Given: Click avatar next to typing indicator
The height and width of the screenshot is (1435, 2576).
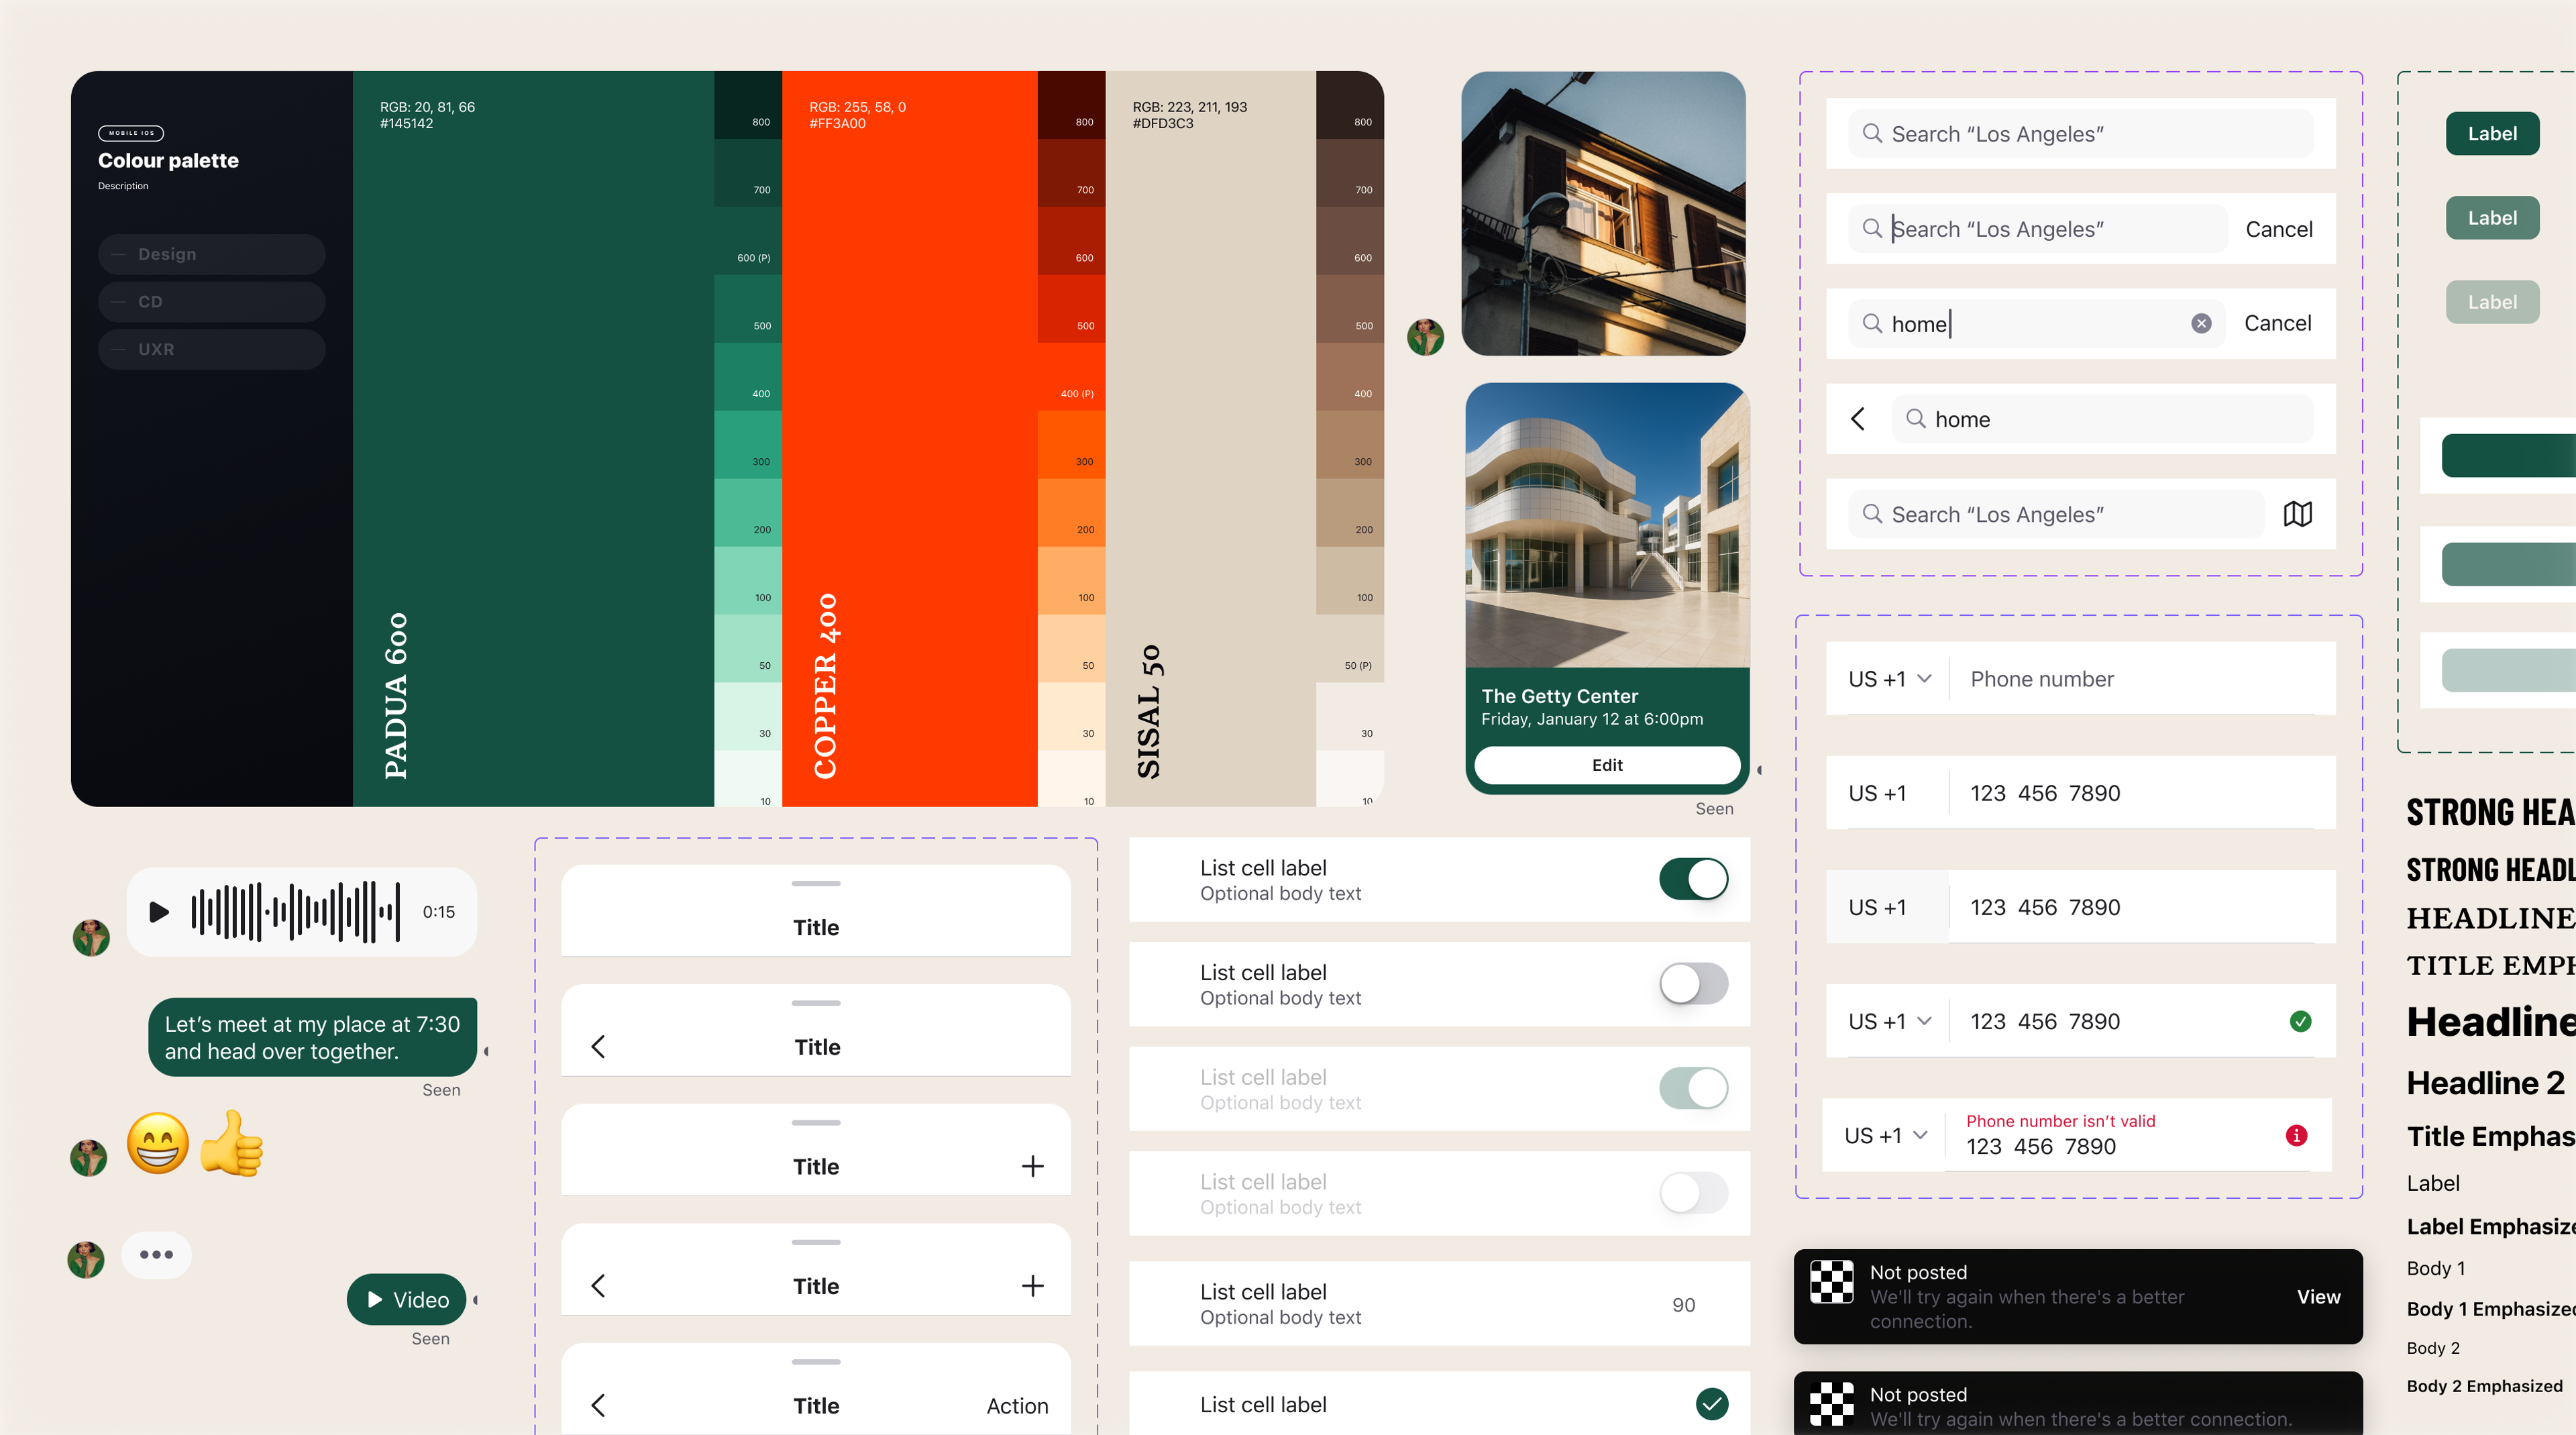Looking at the screenshot, I should [85, 1260].
